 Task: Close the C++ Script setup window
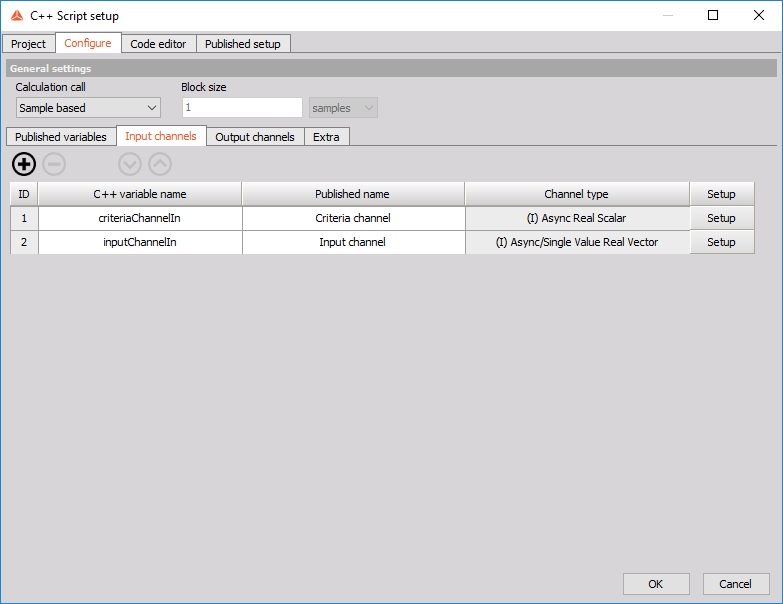tap(759, 15)
